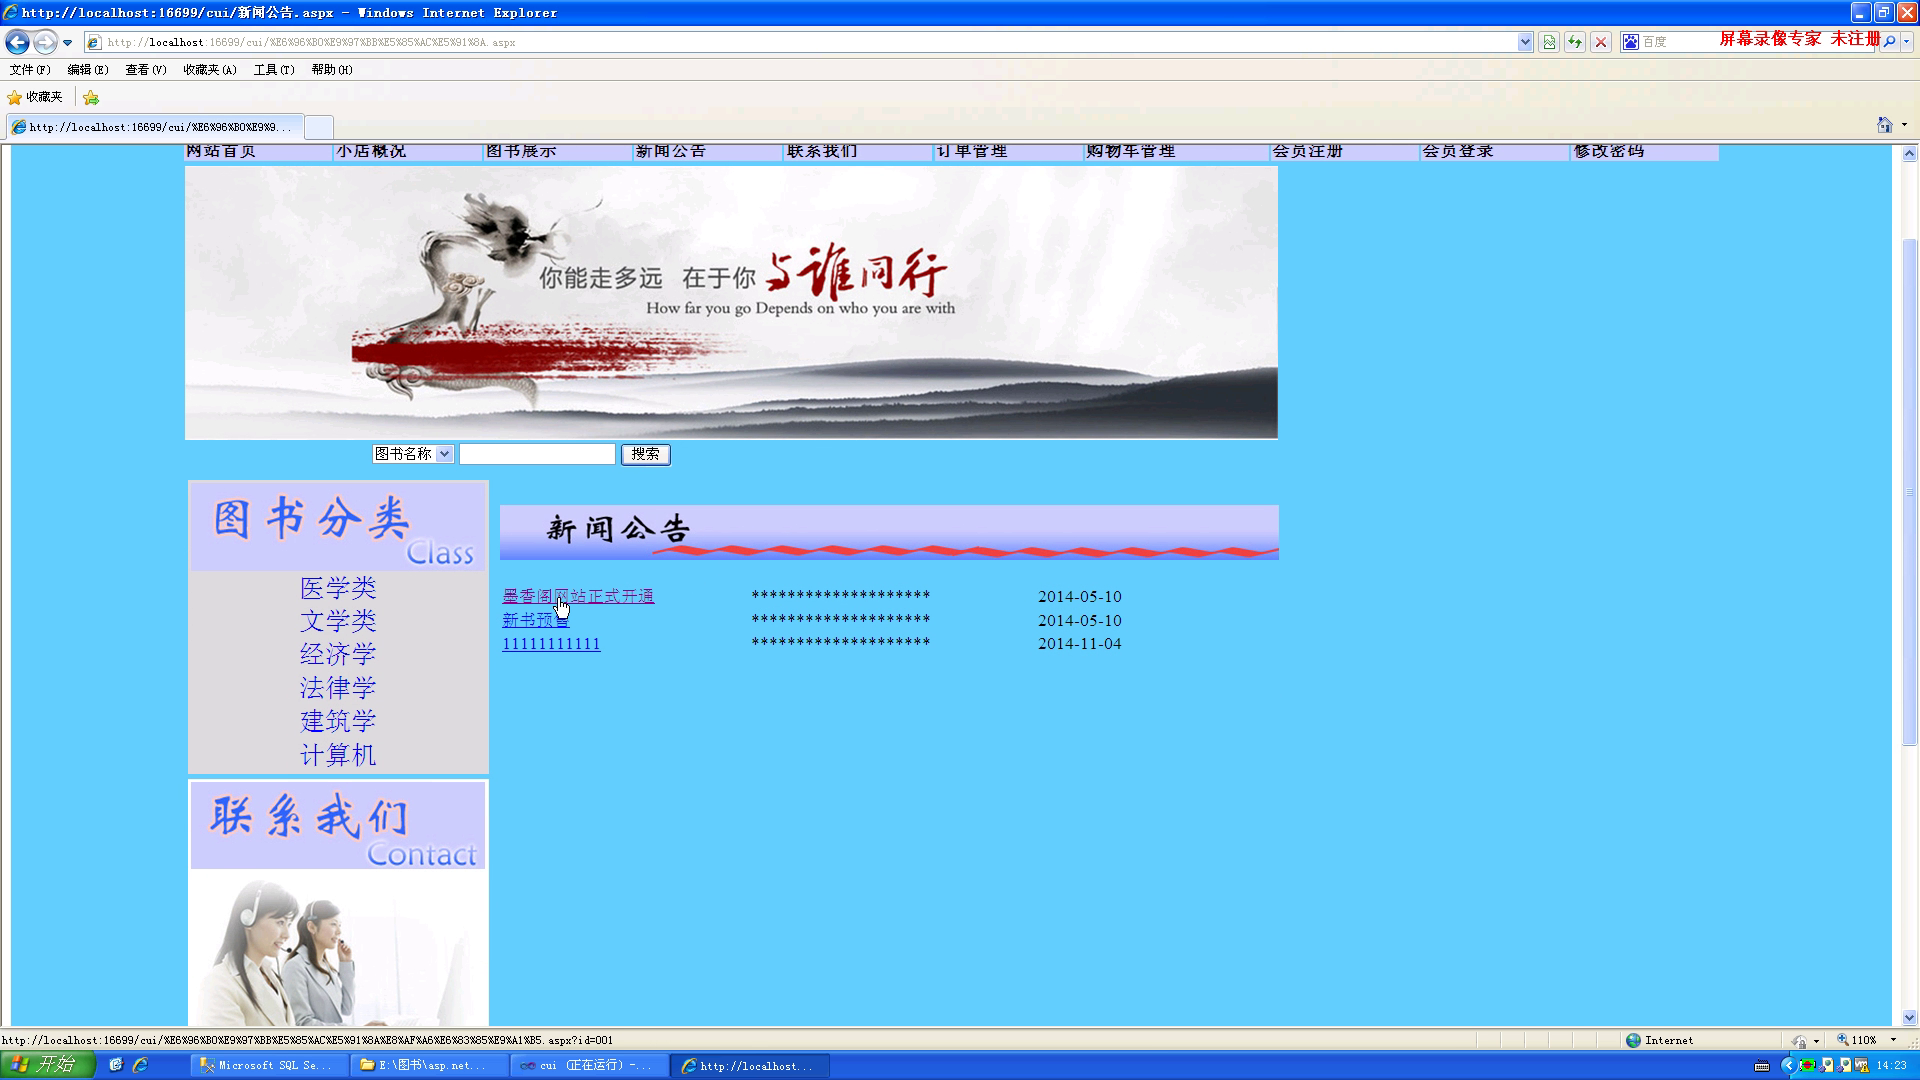This screenshot has width=1920, height=1080.
Task: Open the recent pages dropdown arrow
Action: [67, 43]
